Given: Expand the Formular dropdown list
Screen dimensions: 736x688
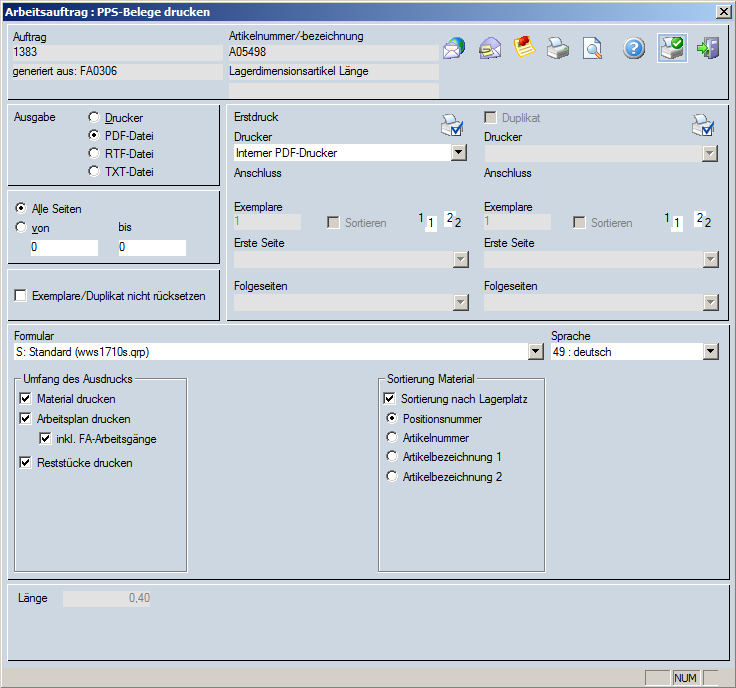Looking at the screenshot, I should 535,352.
